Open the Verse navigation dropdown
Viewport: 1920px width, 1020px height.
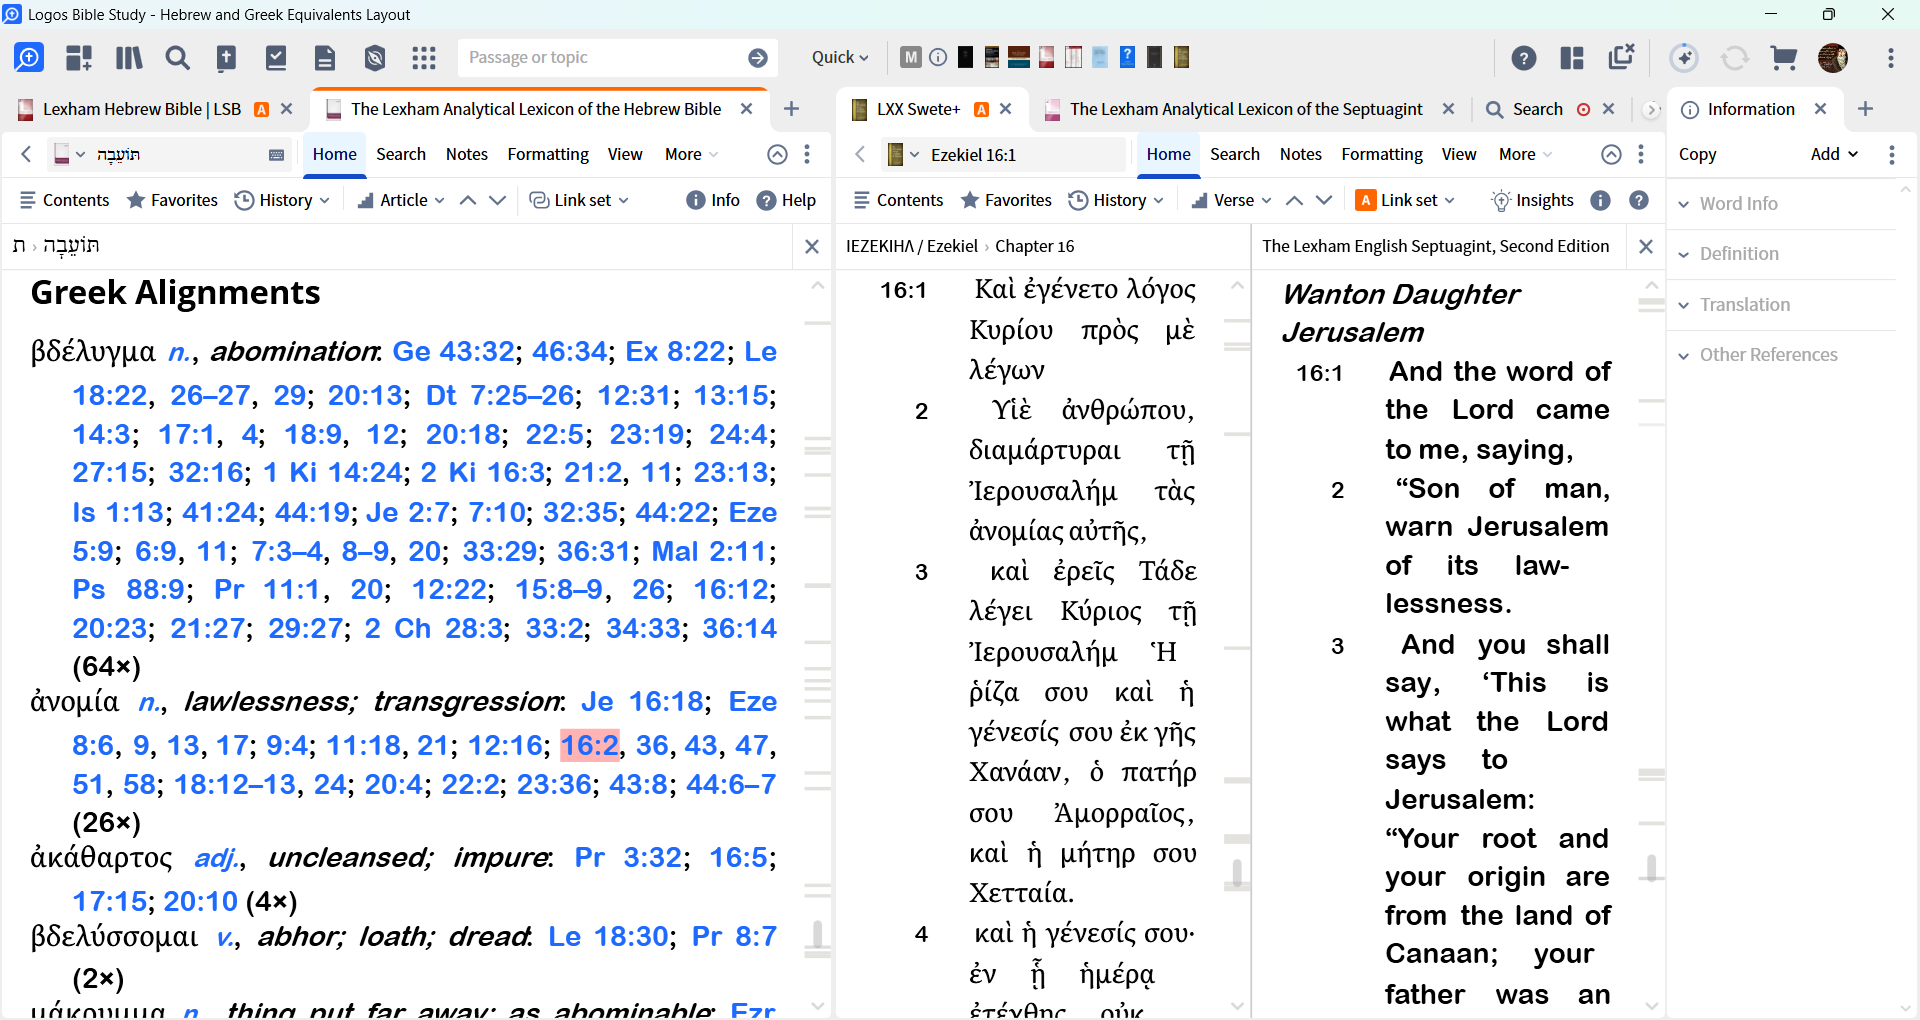[1232, 200]
